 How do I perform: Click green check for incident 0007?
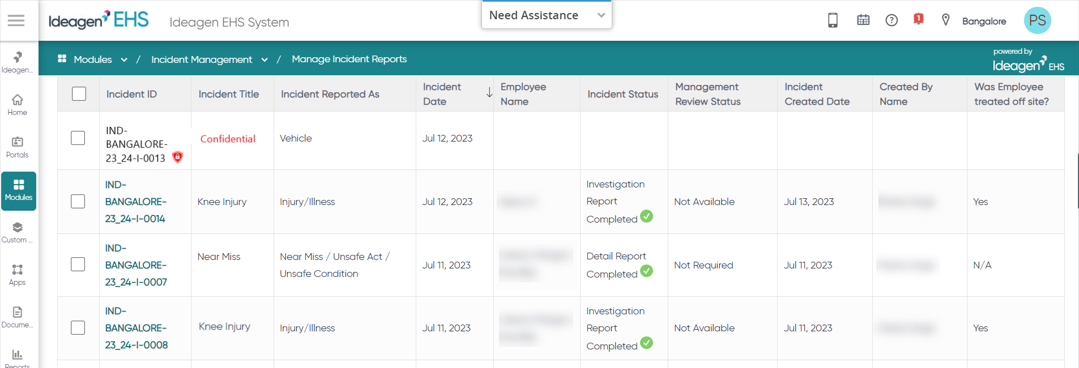click(x=646, y=271)
